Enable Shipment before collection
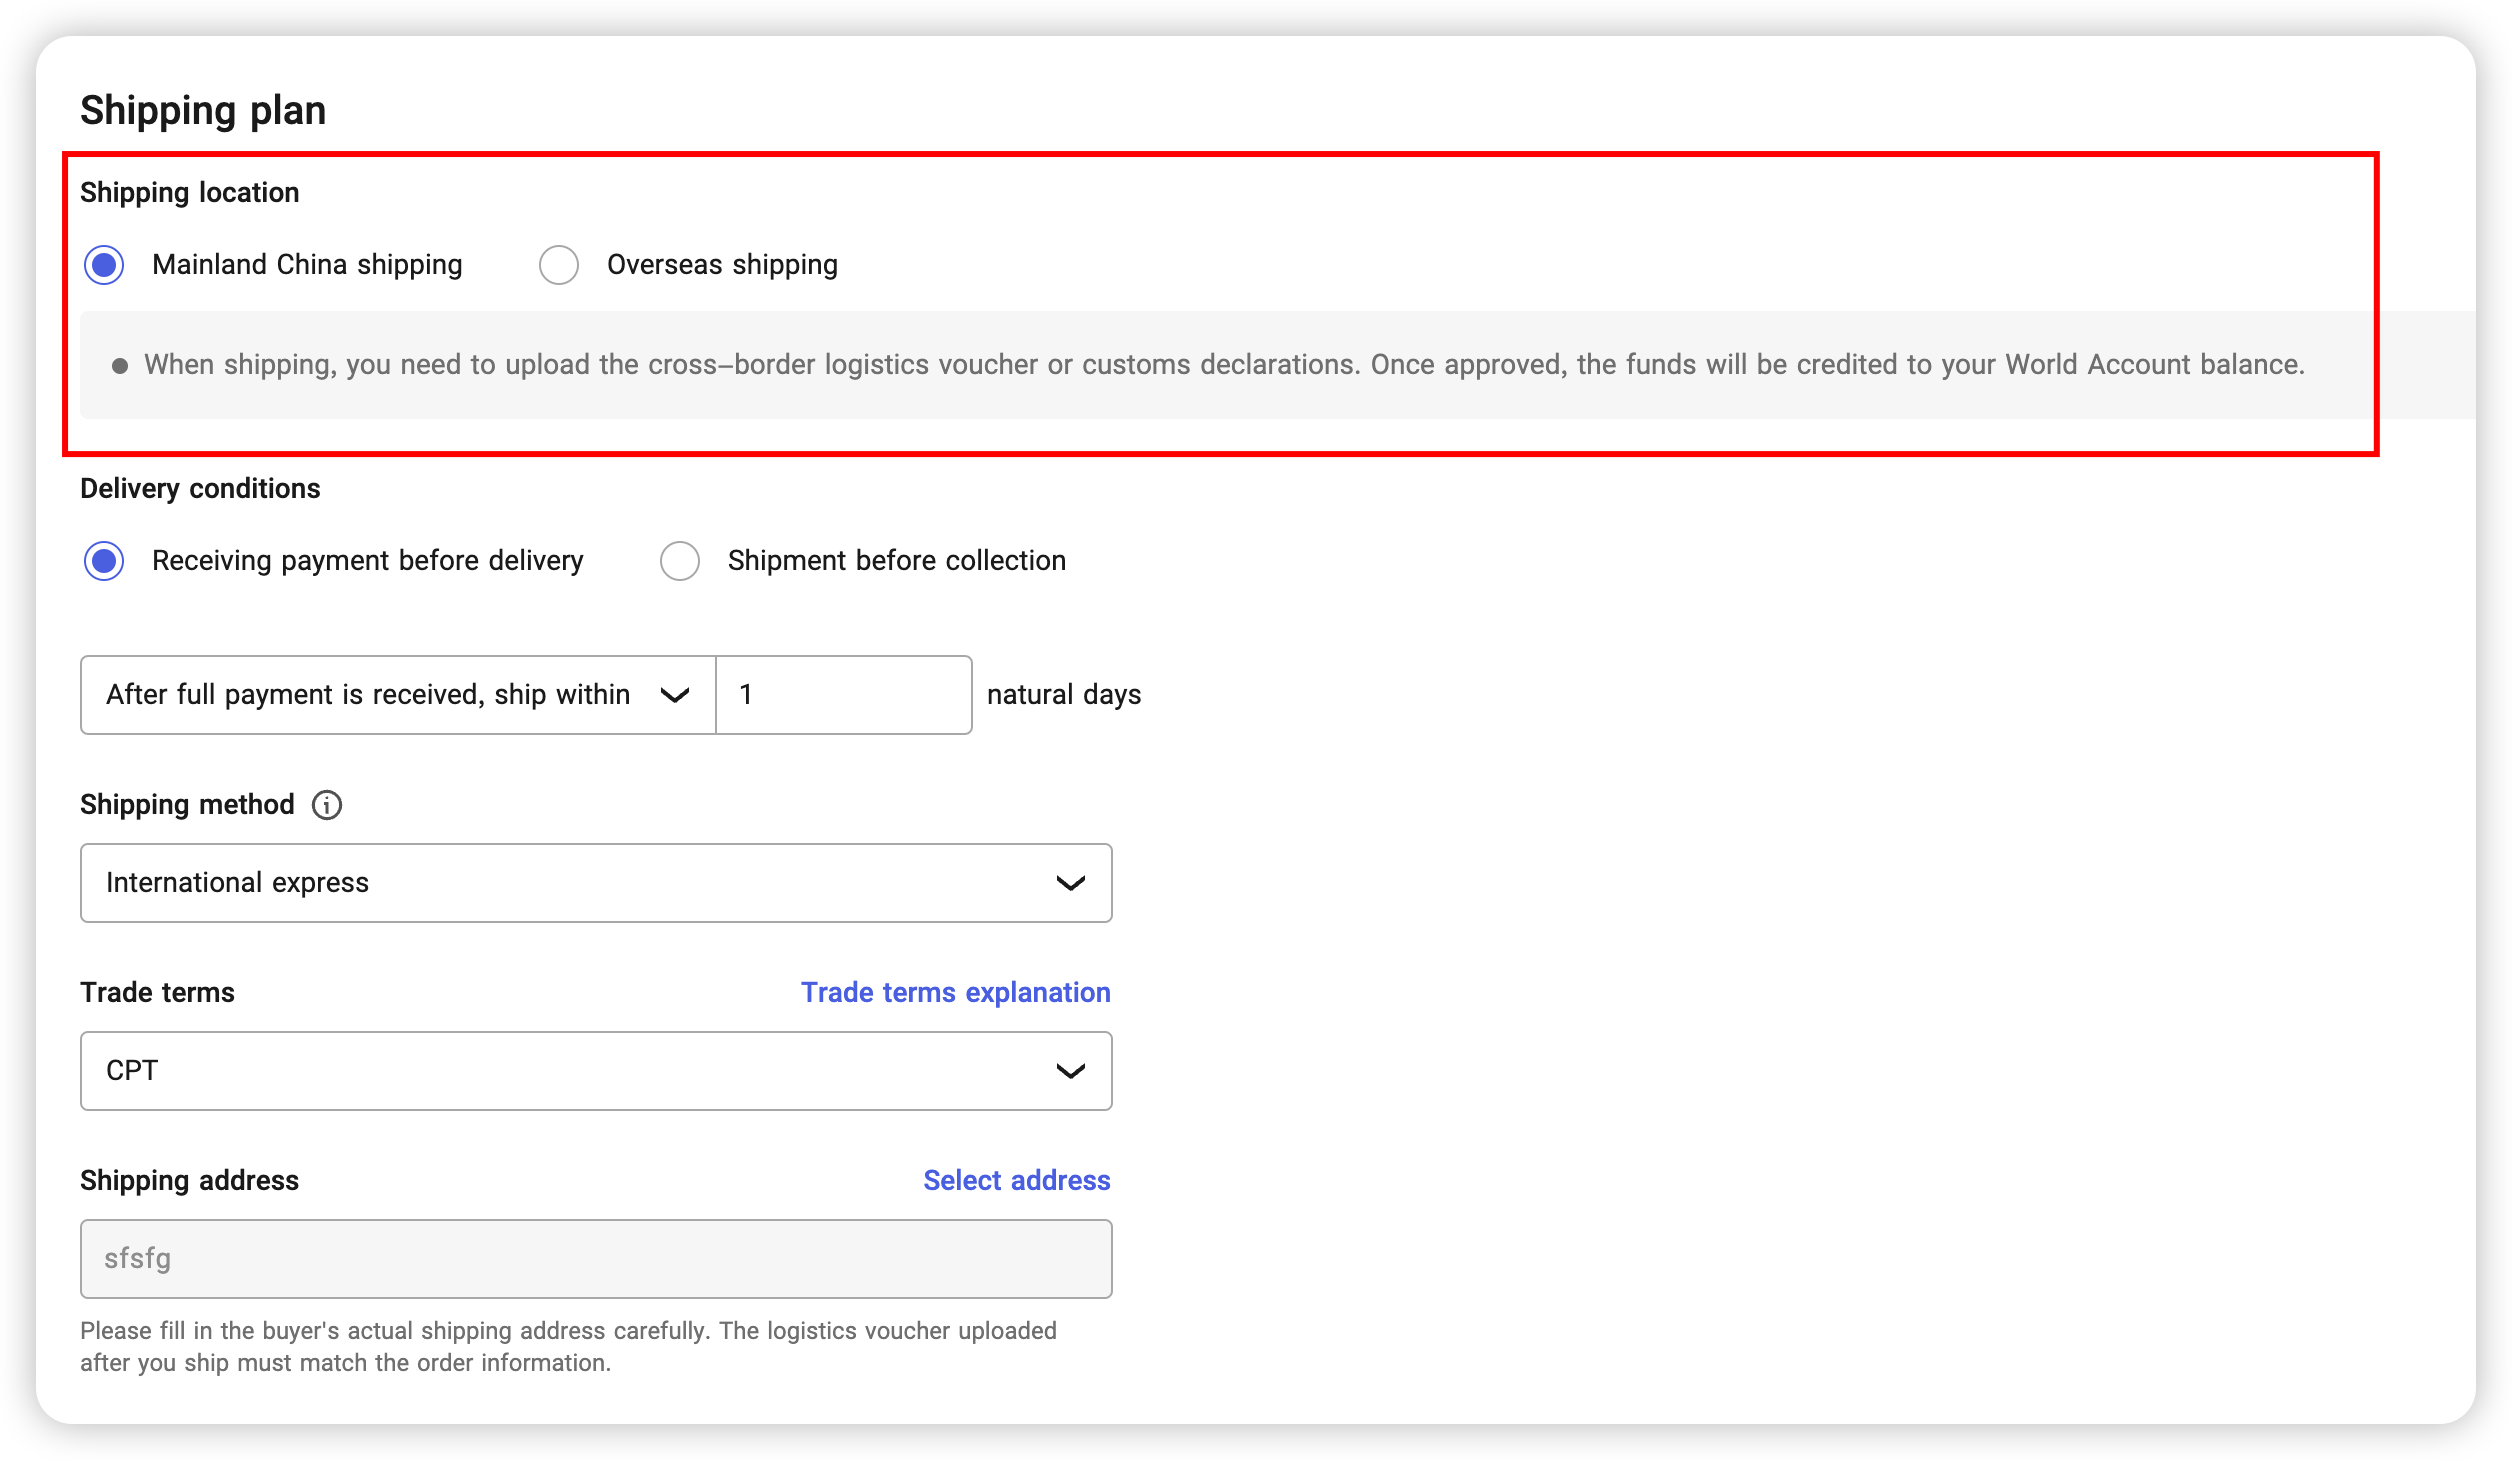 click(x=680, y=561)
